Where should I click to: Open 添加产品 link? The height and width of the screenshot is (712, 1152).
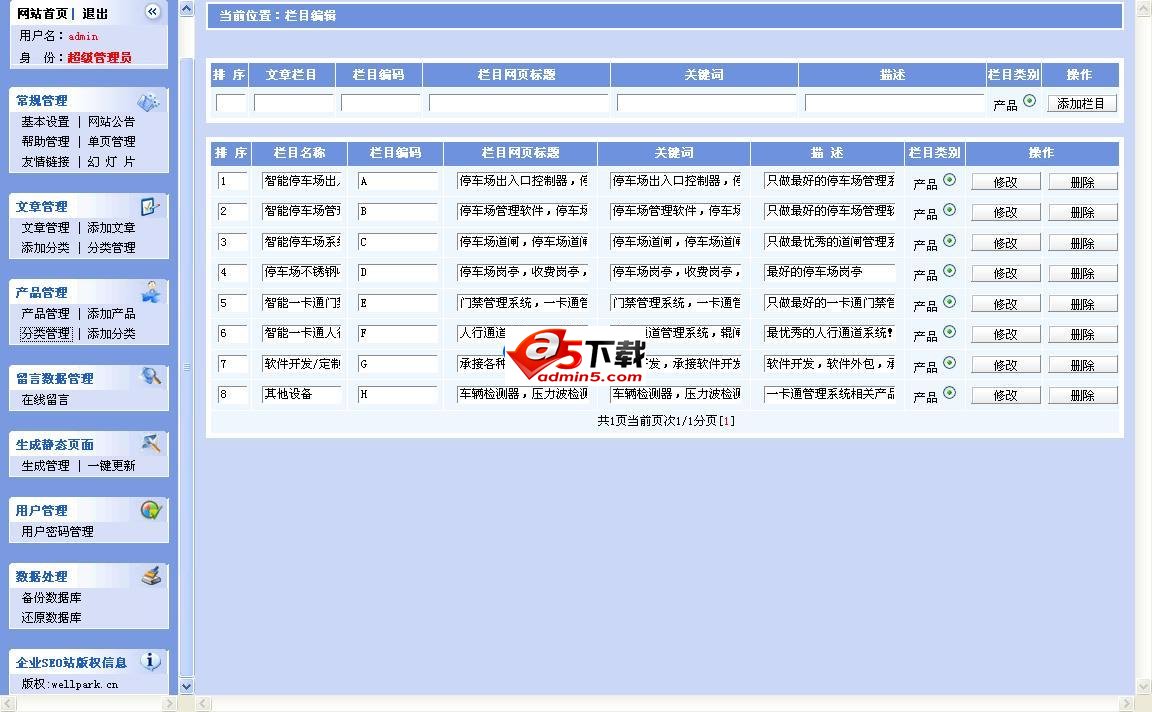click(x=112, y=314)
